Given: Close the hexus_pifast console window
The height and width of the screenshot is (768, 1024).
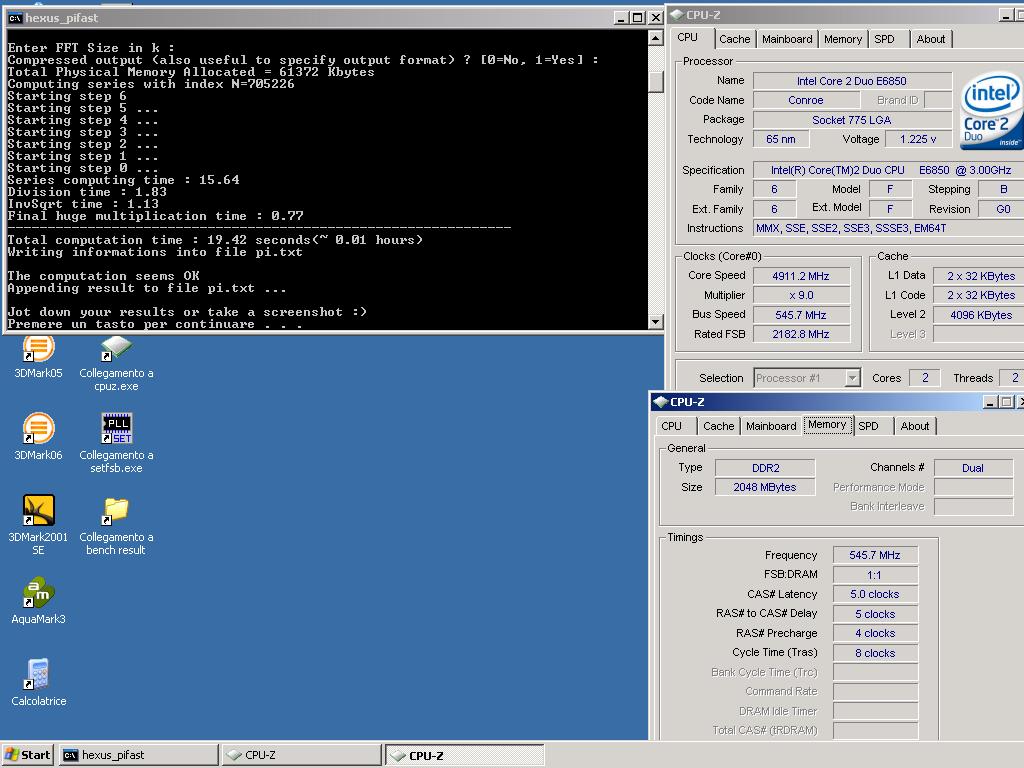Looking at the screenshot, I should (656, 18).
